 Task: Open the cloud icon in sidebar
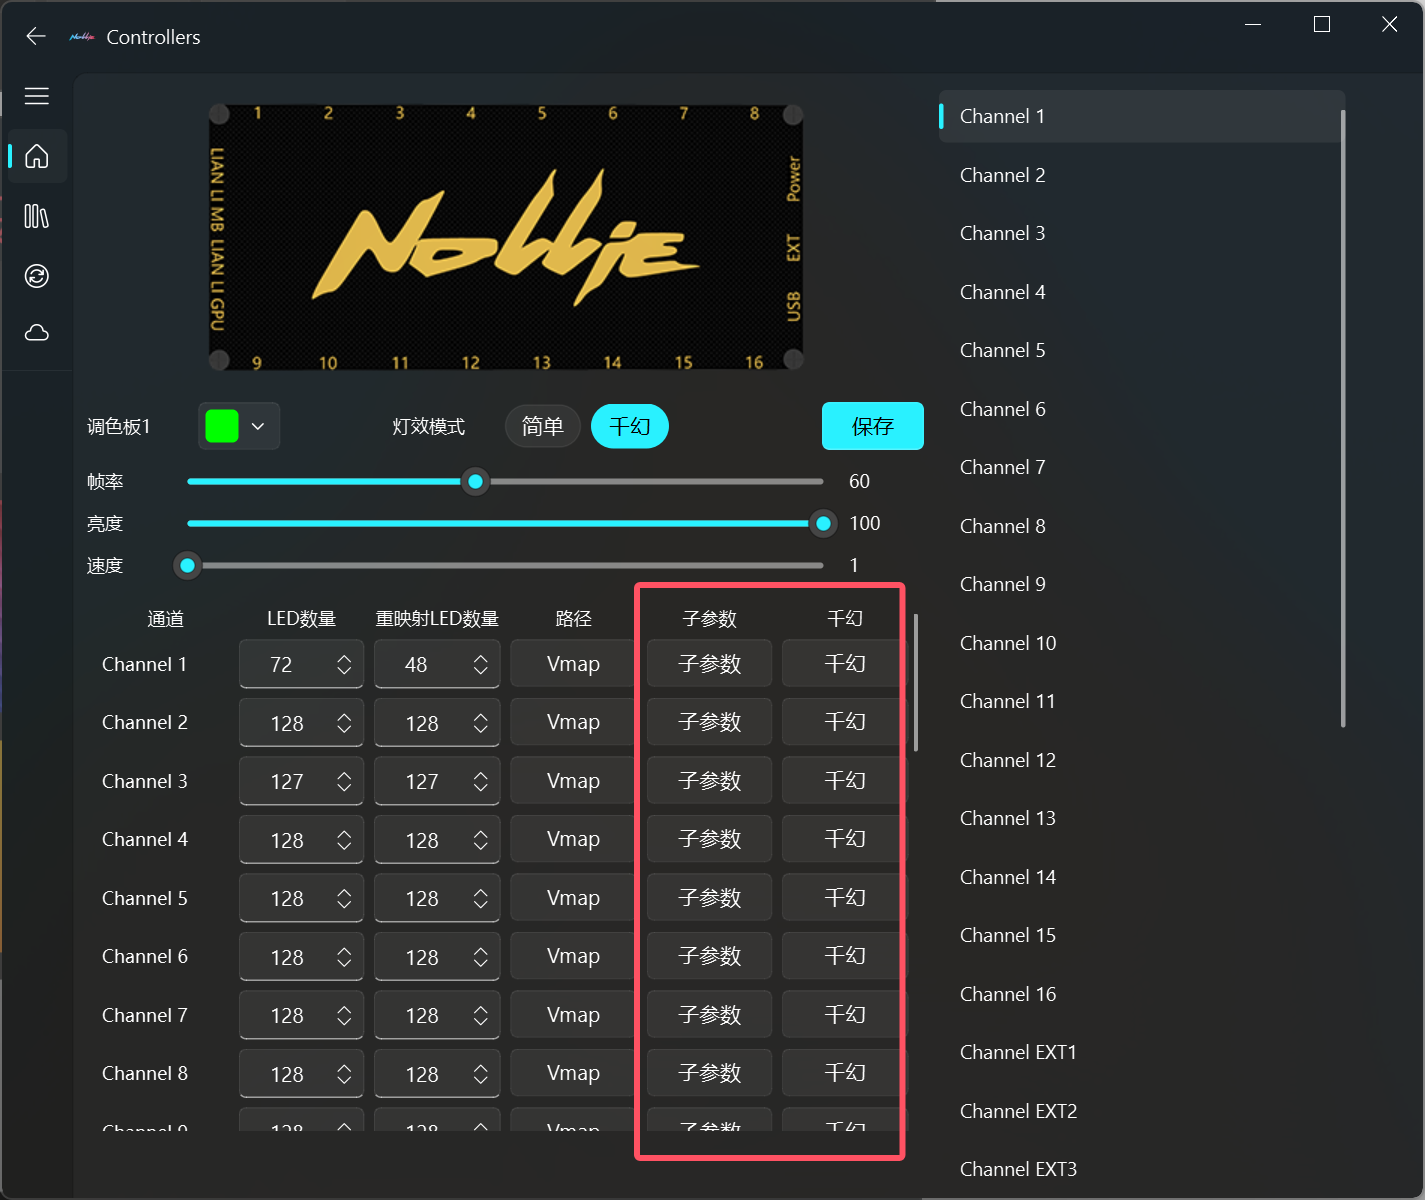(37, 333)
